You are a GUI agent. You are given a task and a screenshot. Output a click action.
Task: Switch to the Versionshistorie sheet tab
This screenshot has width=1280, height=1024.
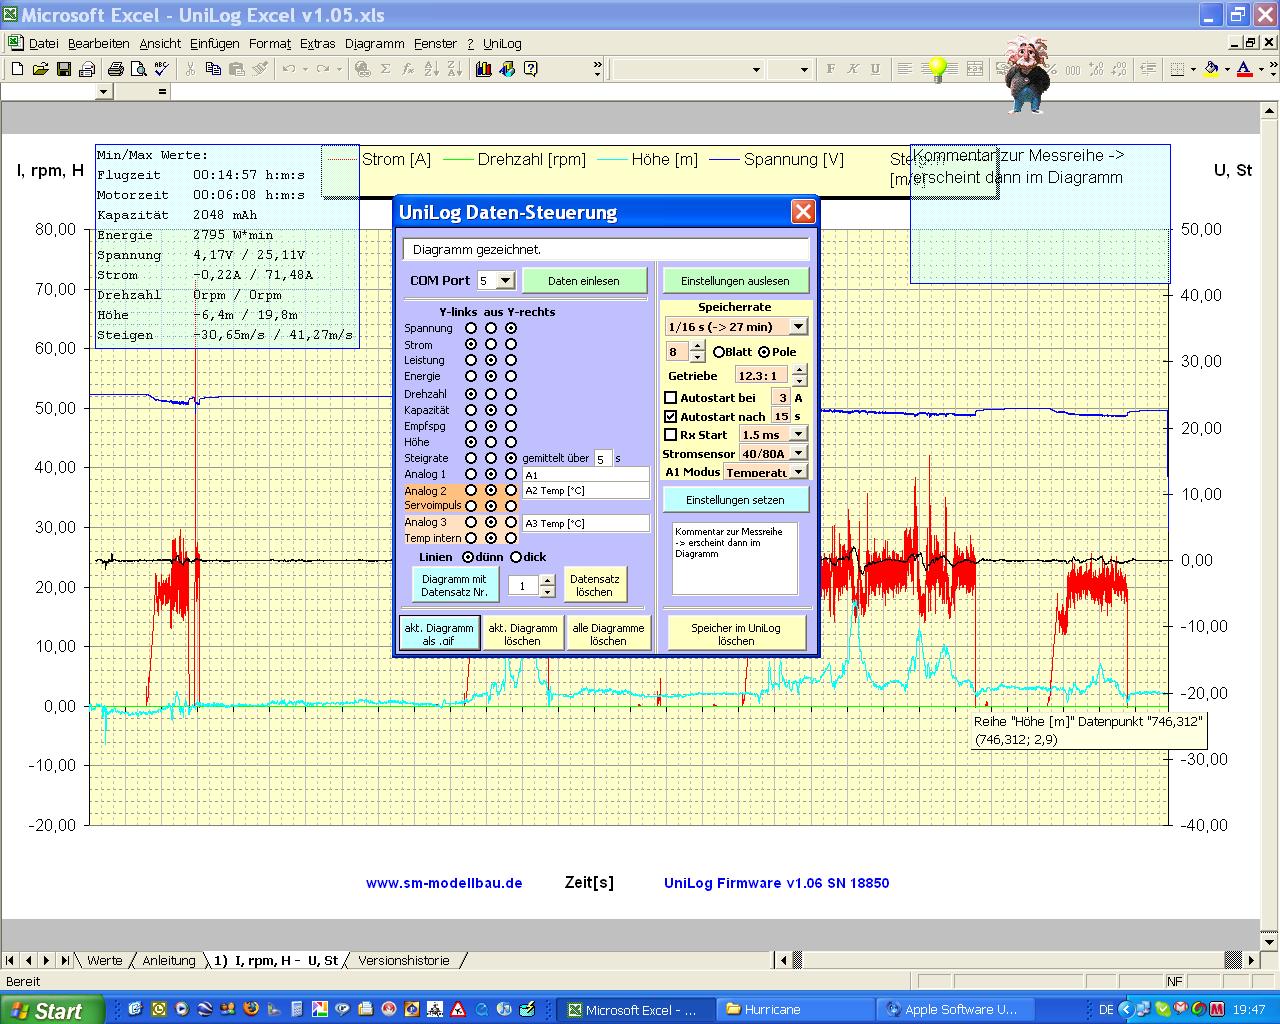click(x=404, y=960)
